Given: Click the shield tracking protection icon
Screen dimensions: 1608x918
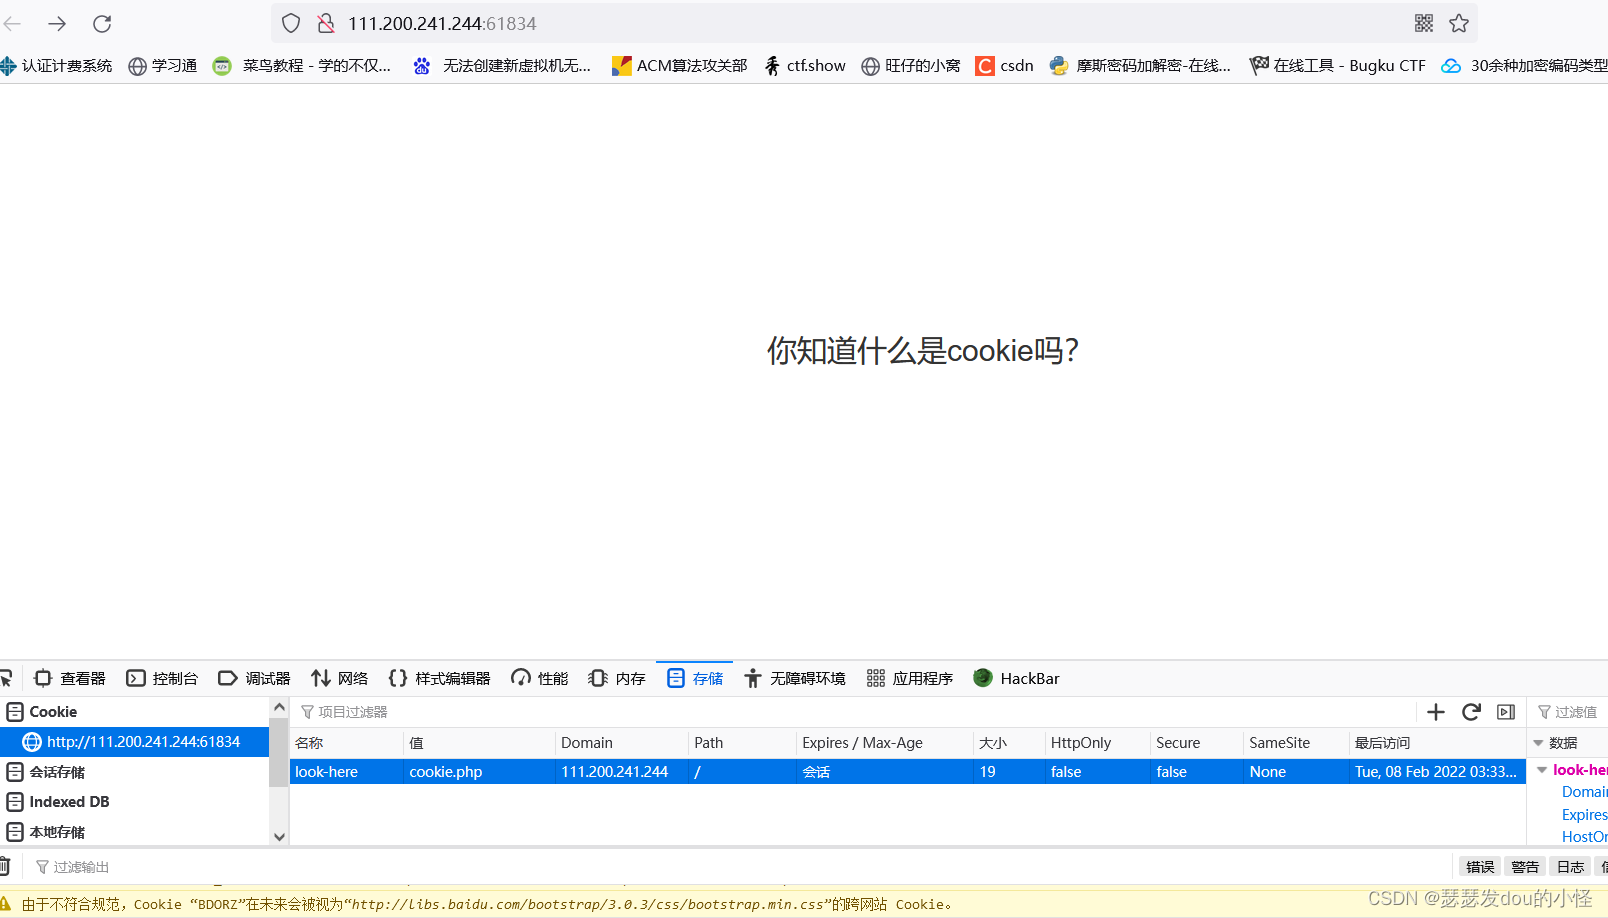Looking at the screenshot, I should (291, 23).
